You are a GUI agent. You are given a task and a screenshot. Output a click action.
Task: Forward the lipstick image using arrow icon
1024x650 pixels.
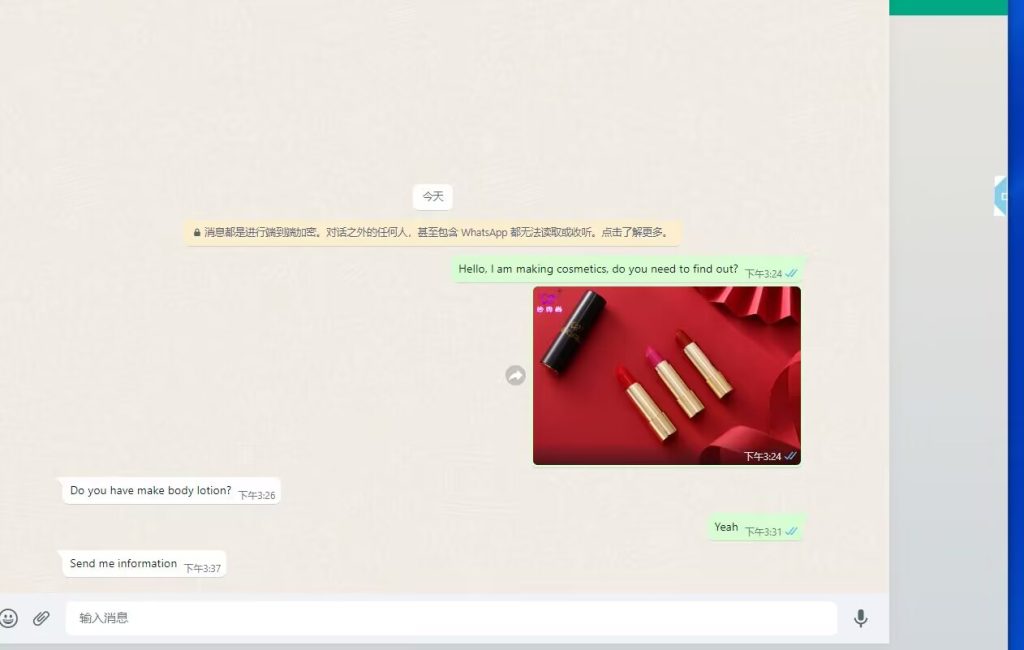[x=515, y=375]
